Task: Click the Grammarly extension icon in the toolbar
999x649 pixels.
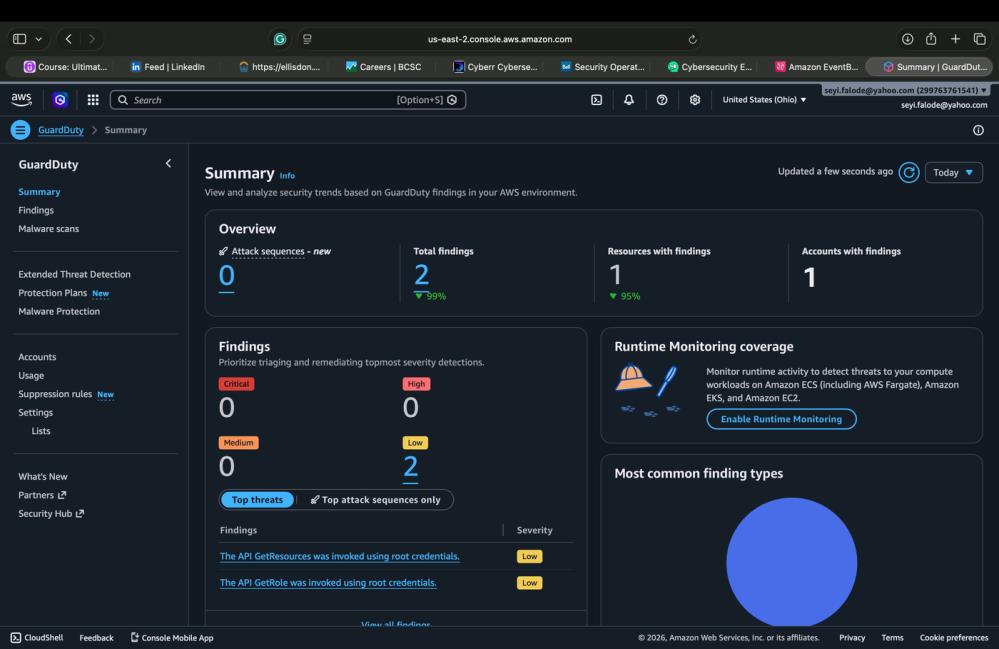Action: click(x=280, y=39)
